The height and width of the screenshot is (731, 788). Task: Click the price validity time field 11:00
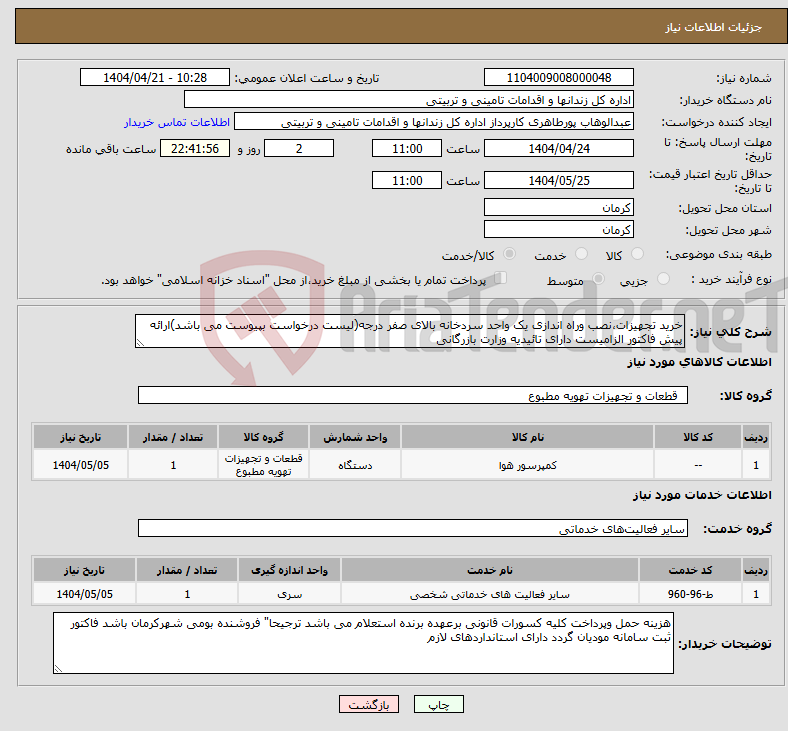(x=407, y=180)
